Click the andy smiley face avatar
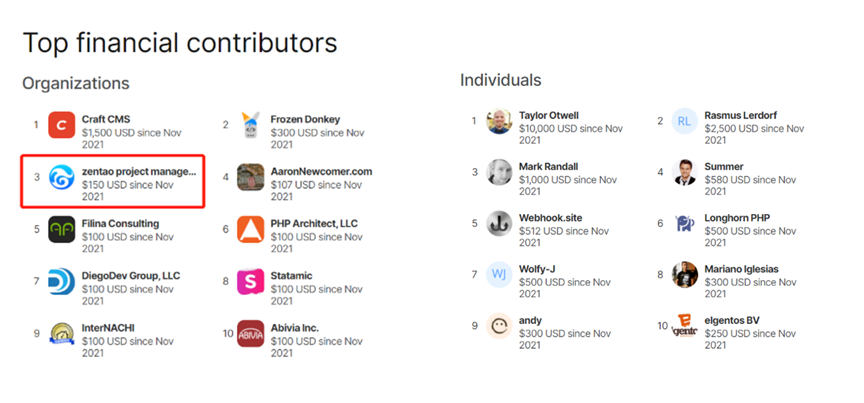864x403 pixels. [x=499, y=326]
